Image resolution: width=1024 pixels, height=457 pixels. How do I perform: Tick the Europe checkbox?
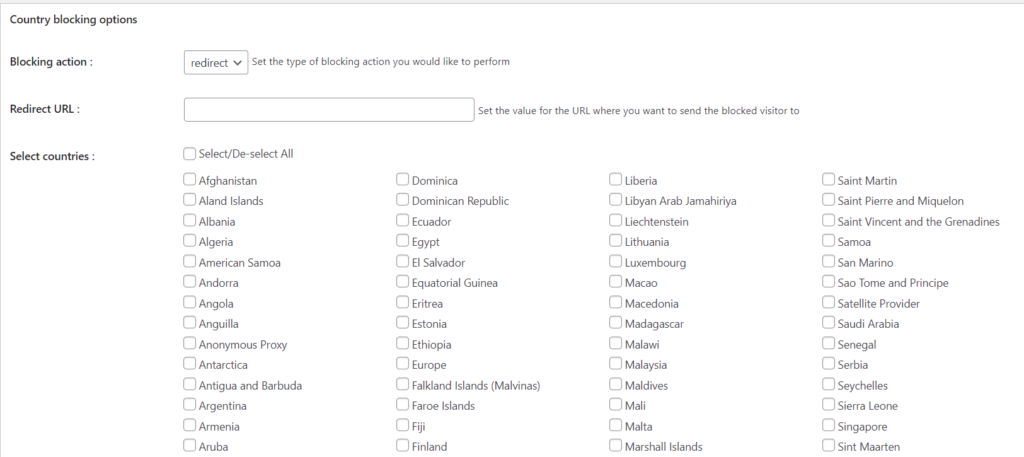403,364
